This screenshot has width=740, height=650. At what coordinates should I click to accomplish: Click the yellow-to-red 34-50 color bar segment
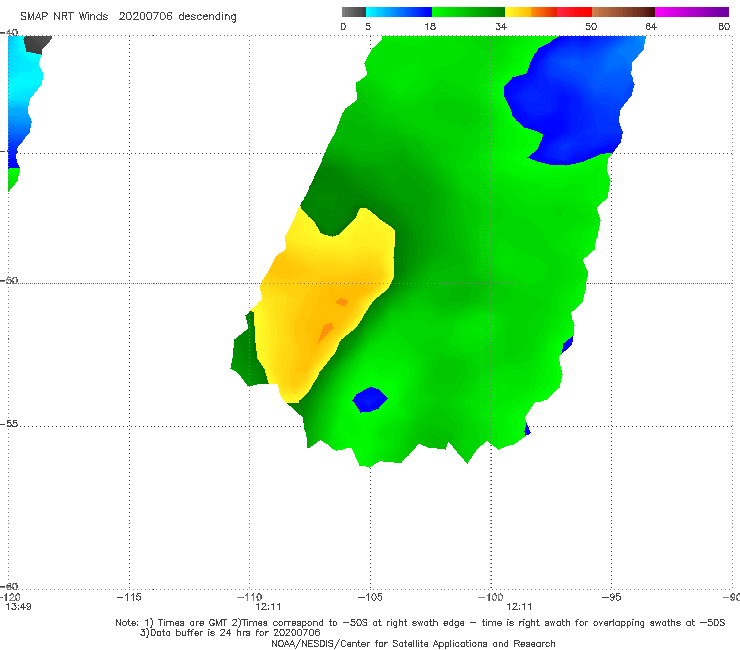pyautogui.click(x=548, y=12)
